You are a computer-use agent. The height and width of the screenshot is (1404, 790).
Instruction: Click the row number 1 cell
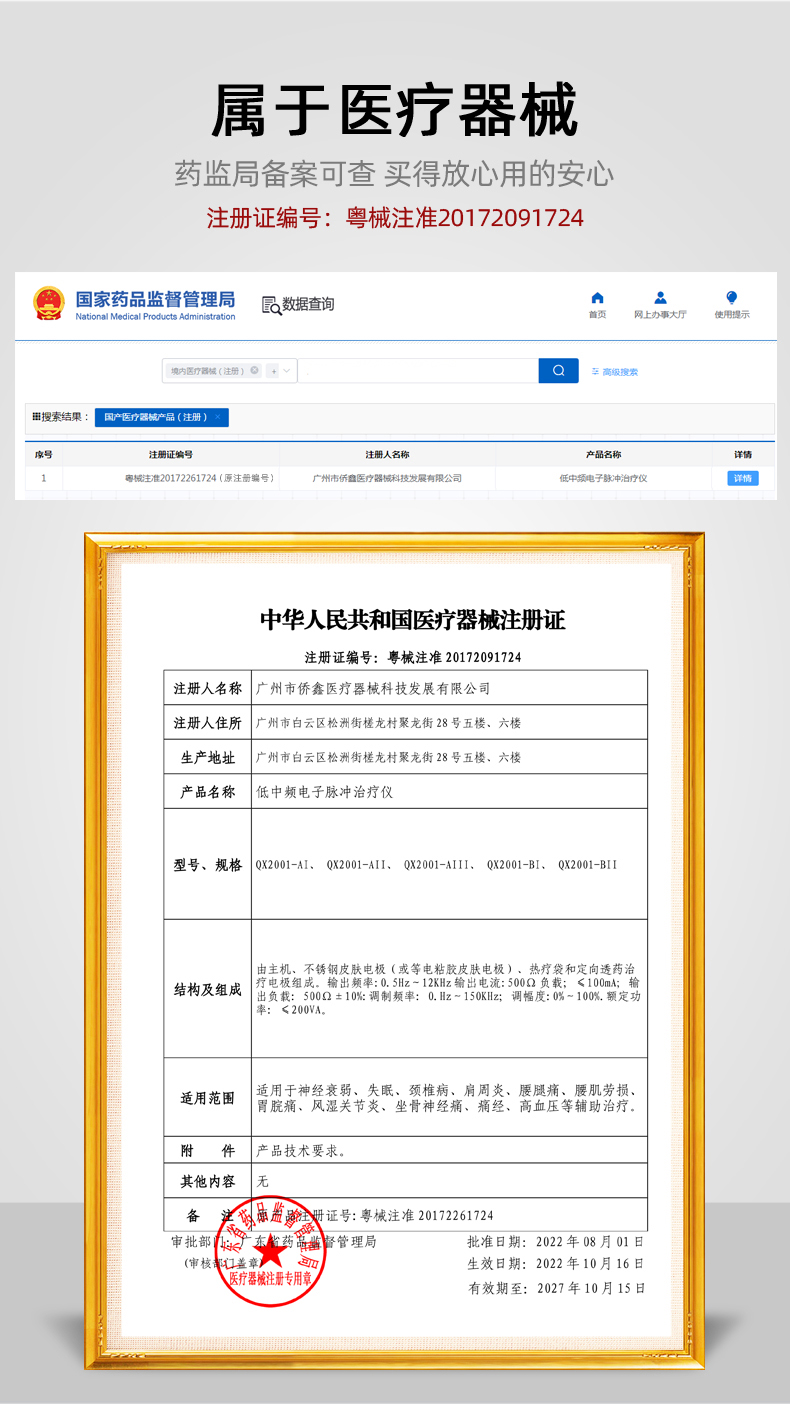click(43, 478)
